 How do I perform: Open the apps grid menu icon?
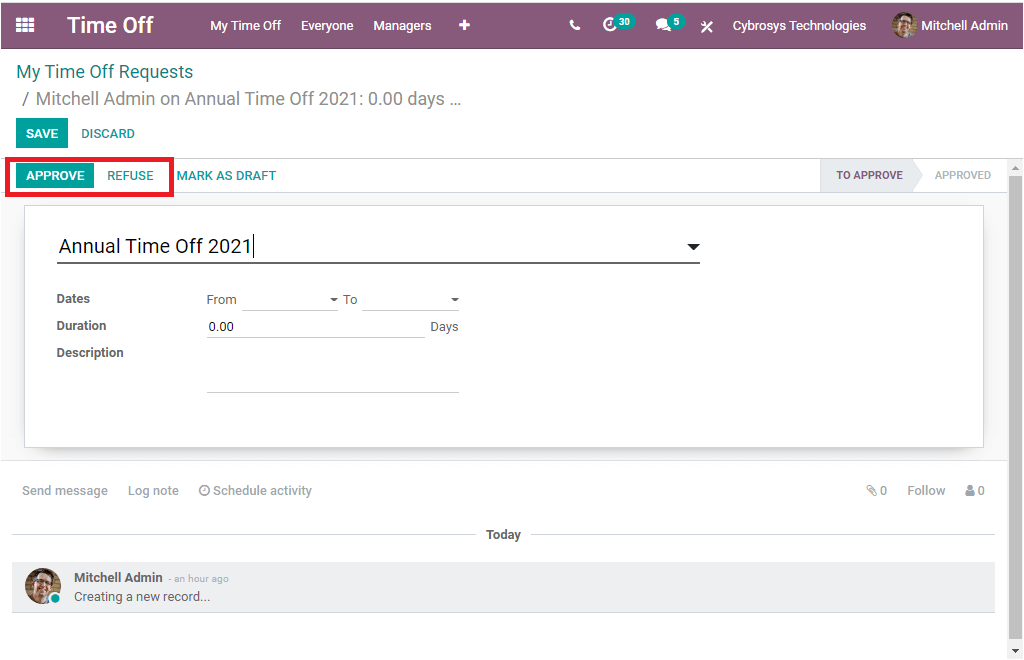click(x=25, y=25)
